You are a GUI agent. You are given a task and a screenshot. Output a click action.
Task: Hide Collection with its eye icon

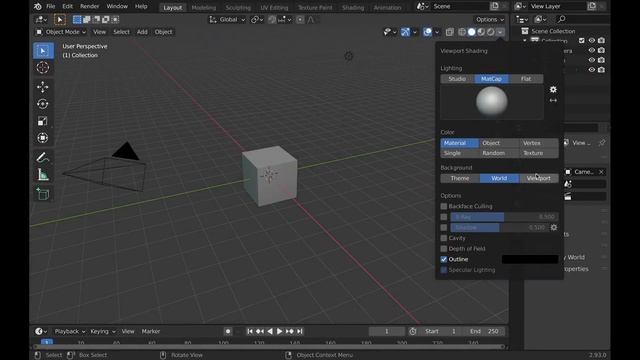(x=591, y=40)
